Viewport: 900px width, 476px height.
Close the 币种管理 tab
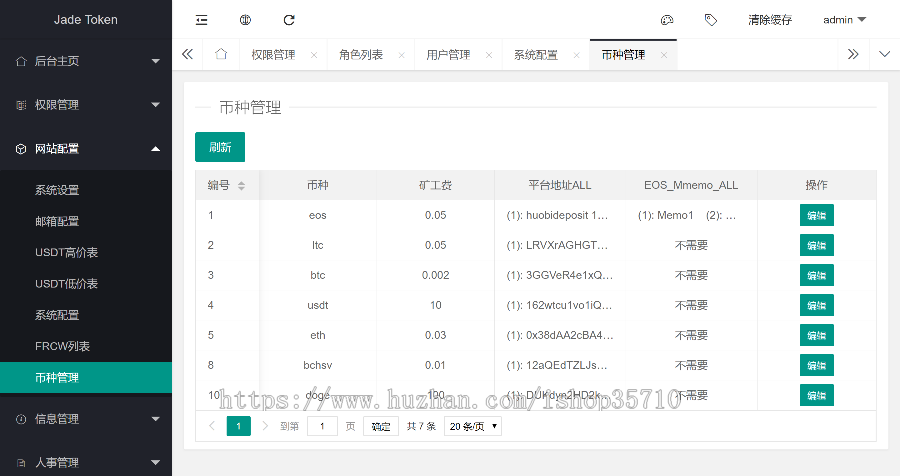coord(664,55)
